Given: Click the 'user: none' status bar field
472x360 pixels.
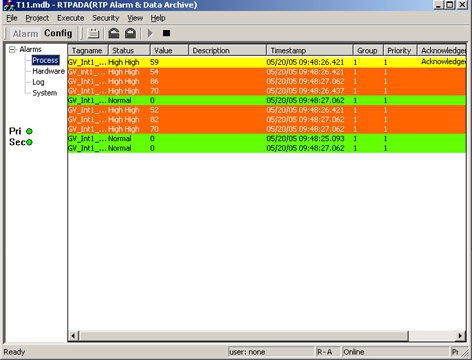Looking at the screenshot, I should click(x=271, y=352).
